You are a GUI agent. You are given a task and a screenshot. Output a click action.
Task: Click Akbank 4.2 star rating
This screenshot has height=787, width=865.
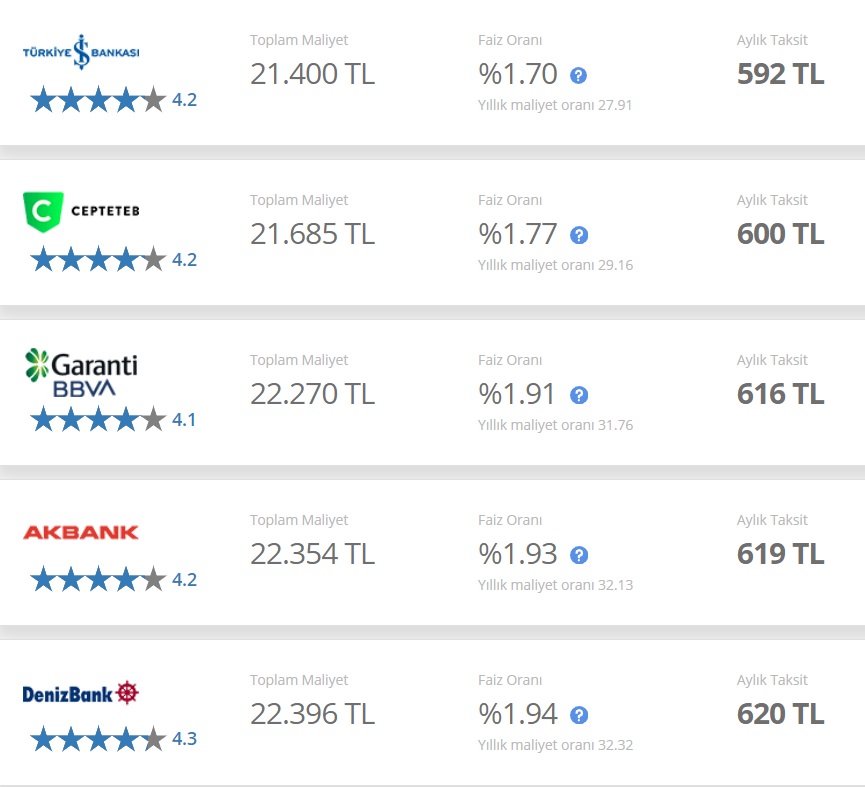pos(114,580)
